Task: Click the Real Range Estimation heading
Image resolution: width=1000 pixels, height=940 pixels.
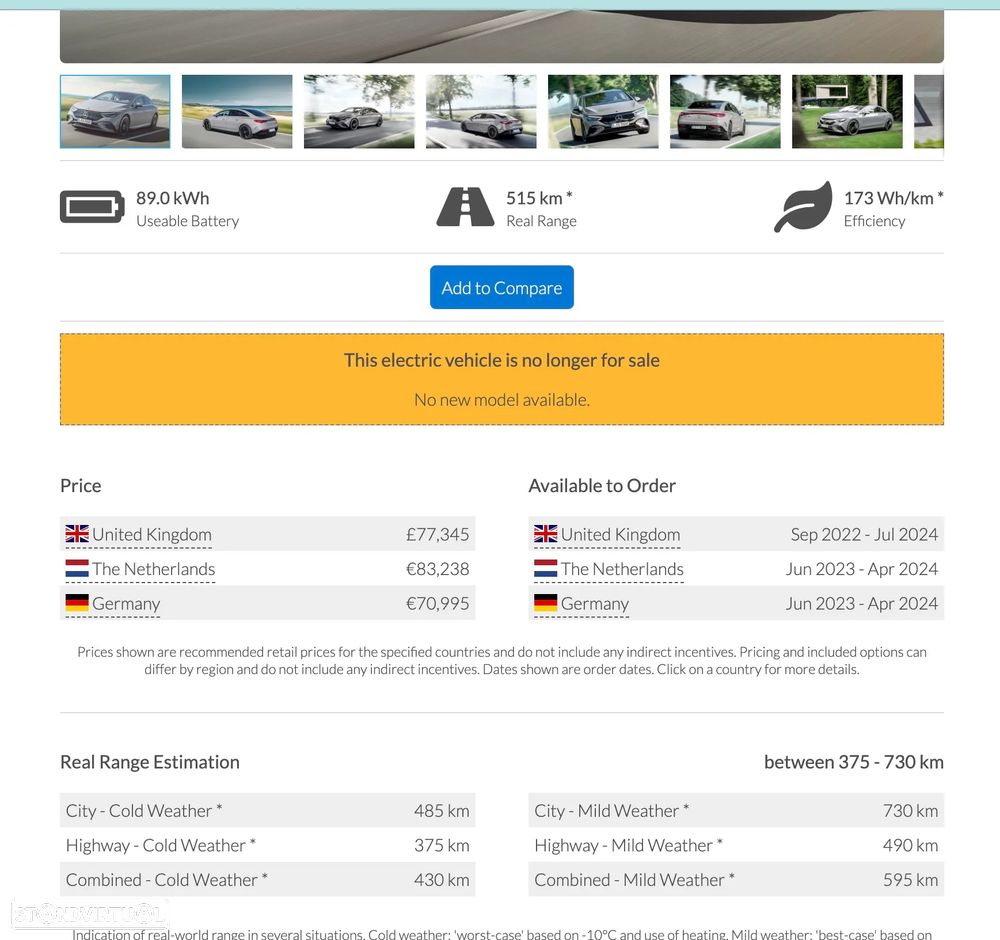Action: tap(150, 762)
